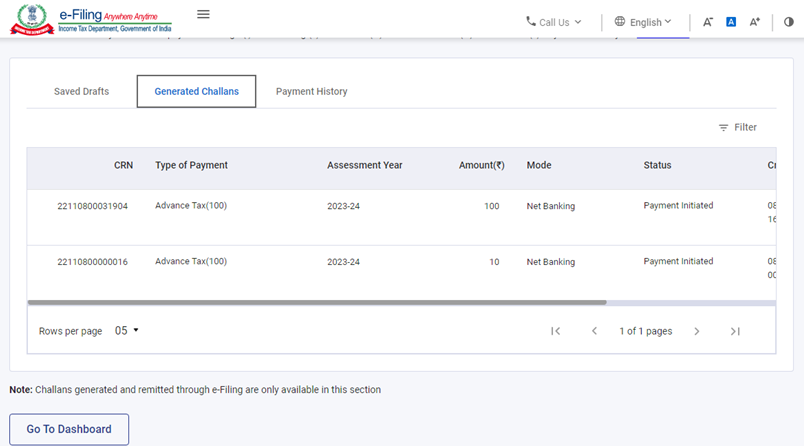804x447 pixels.
Task: Select the Generated Challans tab
Action: 196,91
